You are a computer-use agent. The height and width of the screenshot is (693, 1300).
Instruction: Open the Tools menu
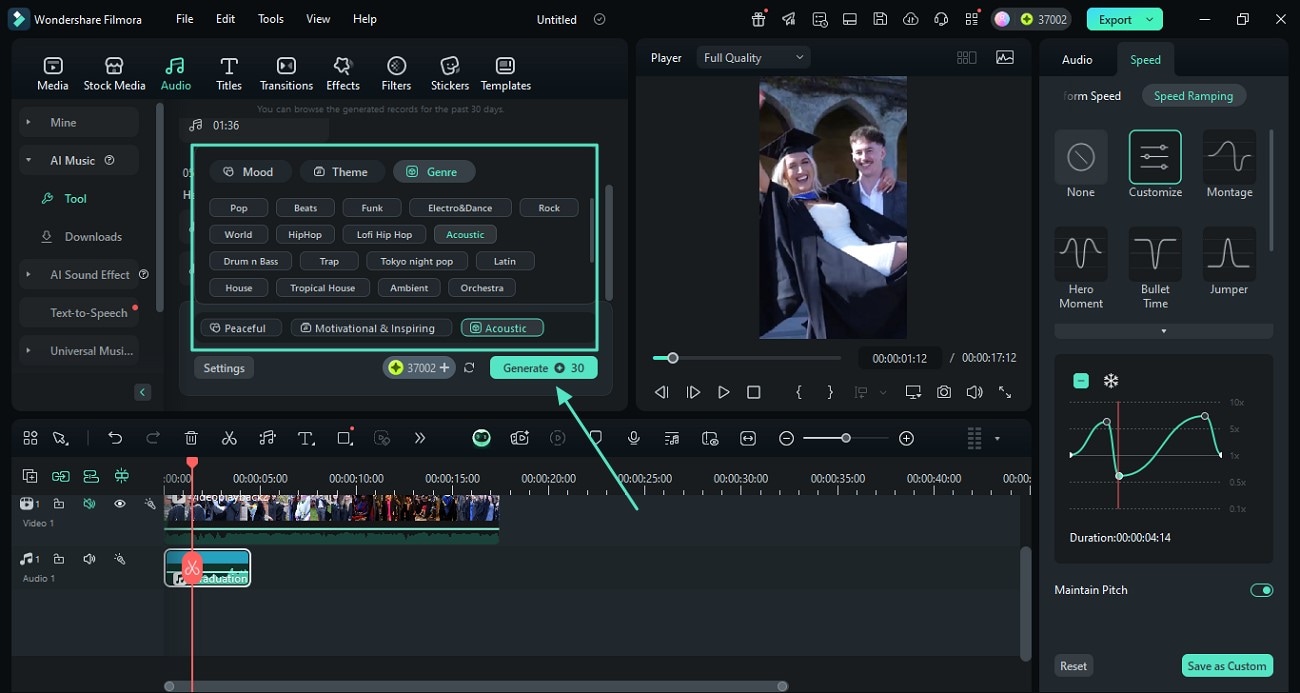pyautogui.click(x=270, y=19)
